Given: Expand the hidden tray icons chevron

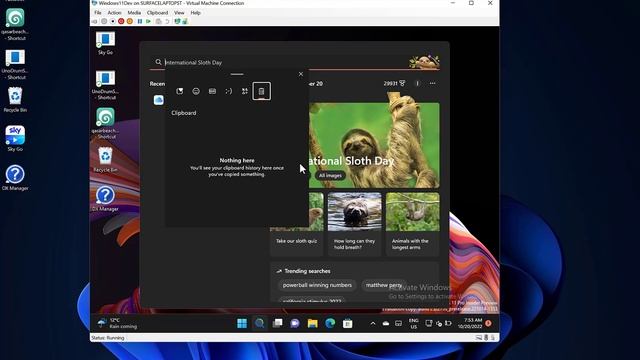Looking at the screenshot, I should point(373,323).
